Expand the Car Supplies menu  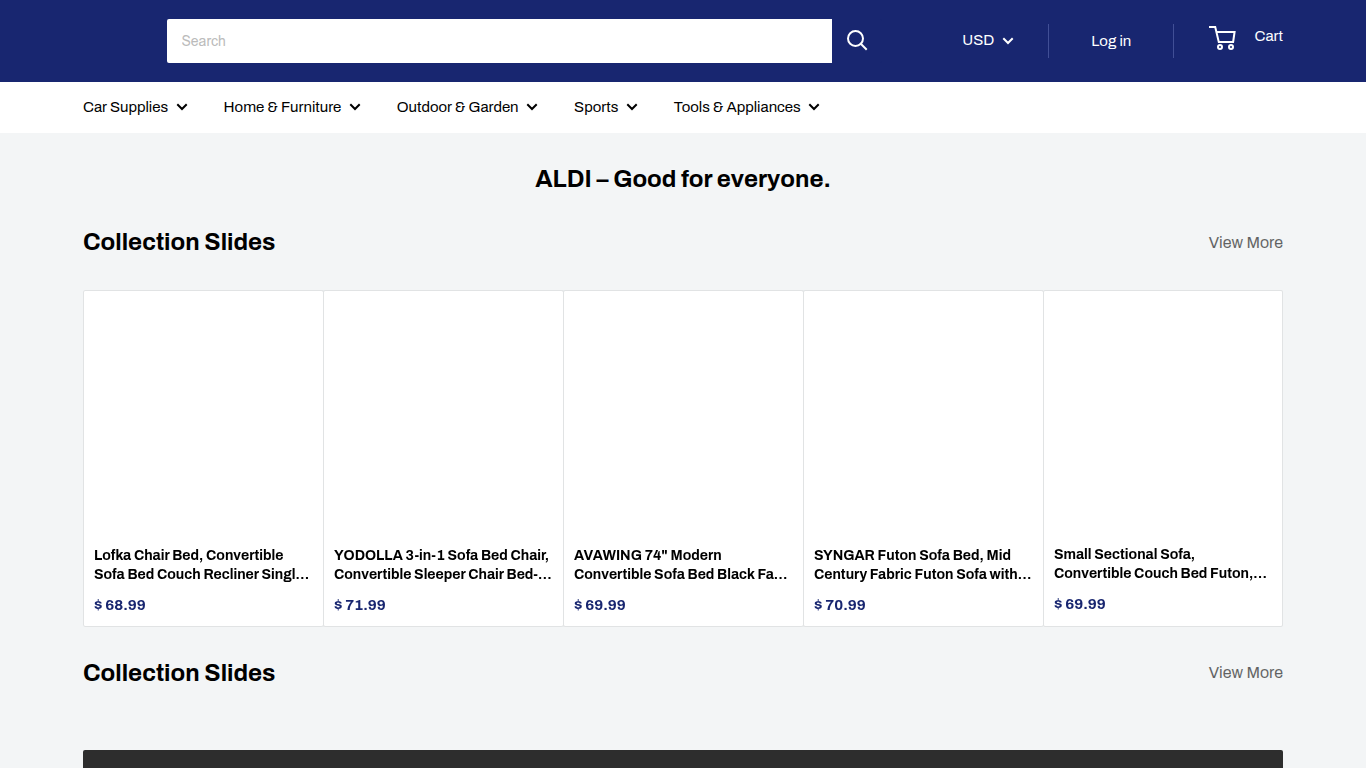click(x=135, y=107)
